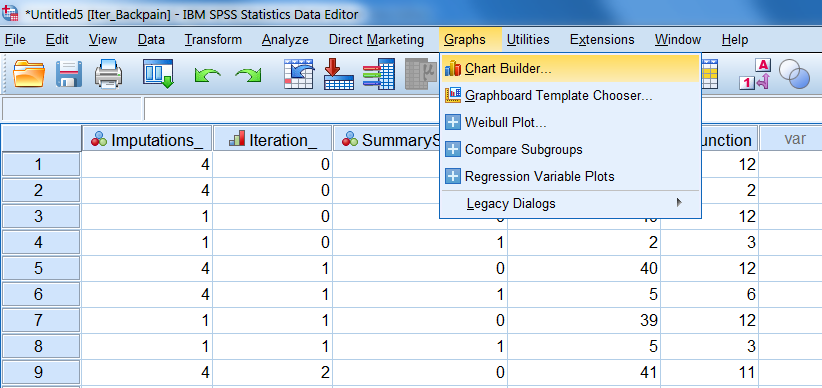Select Compare Subgroups menu entry

(x=570, y=149)
